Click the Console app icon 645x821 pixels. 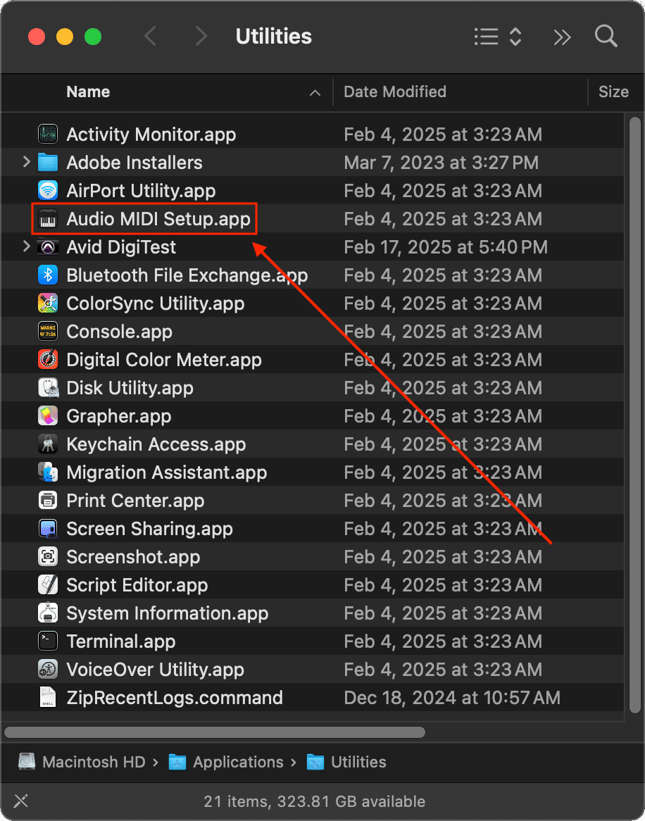point(48,332)
